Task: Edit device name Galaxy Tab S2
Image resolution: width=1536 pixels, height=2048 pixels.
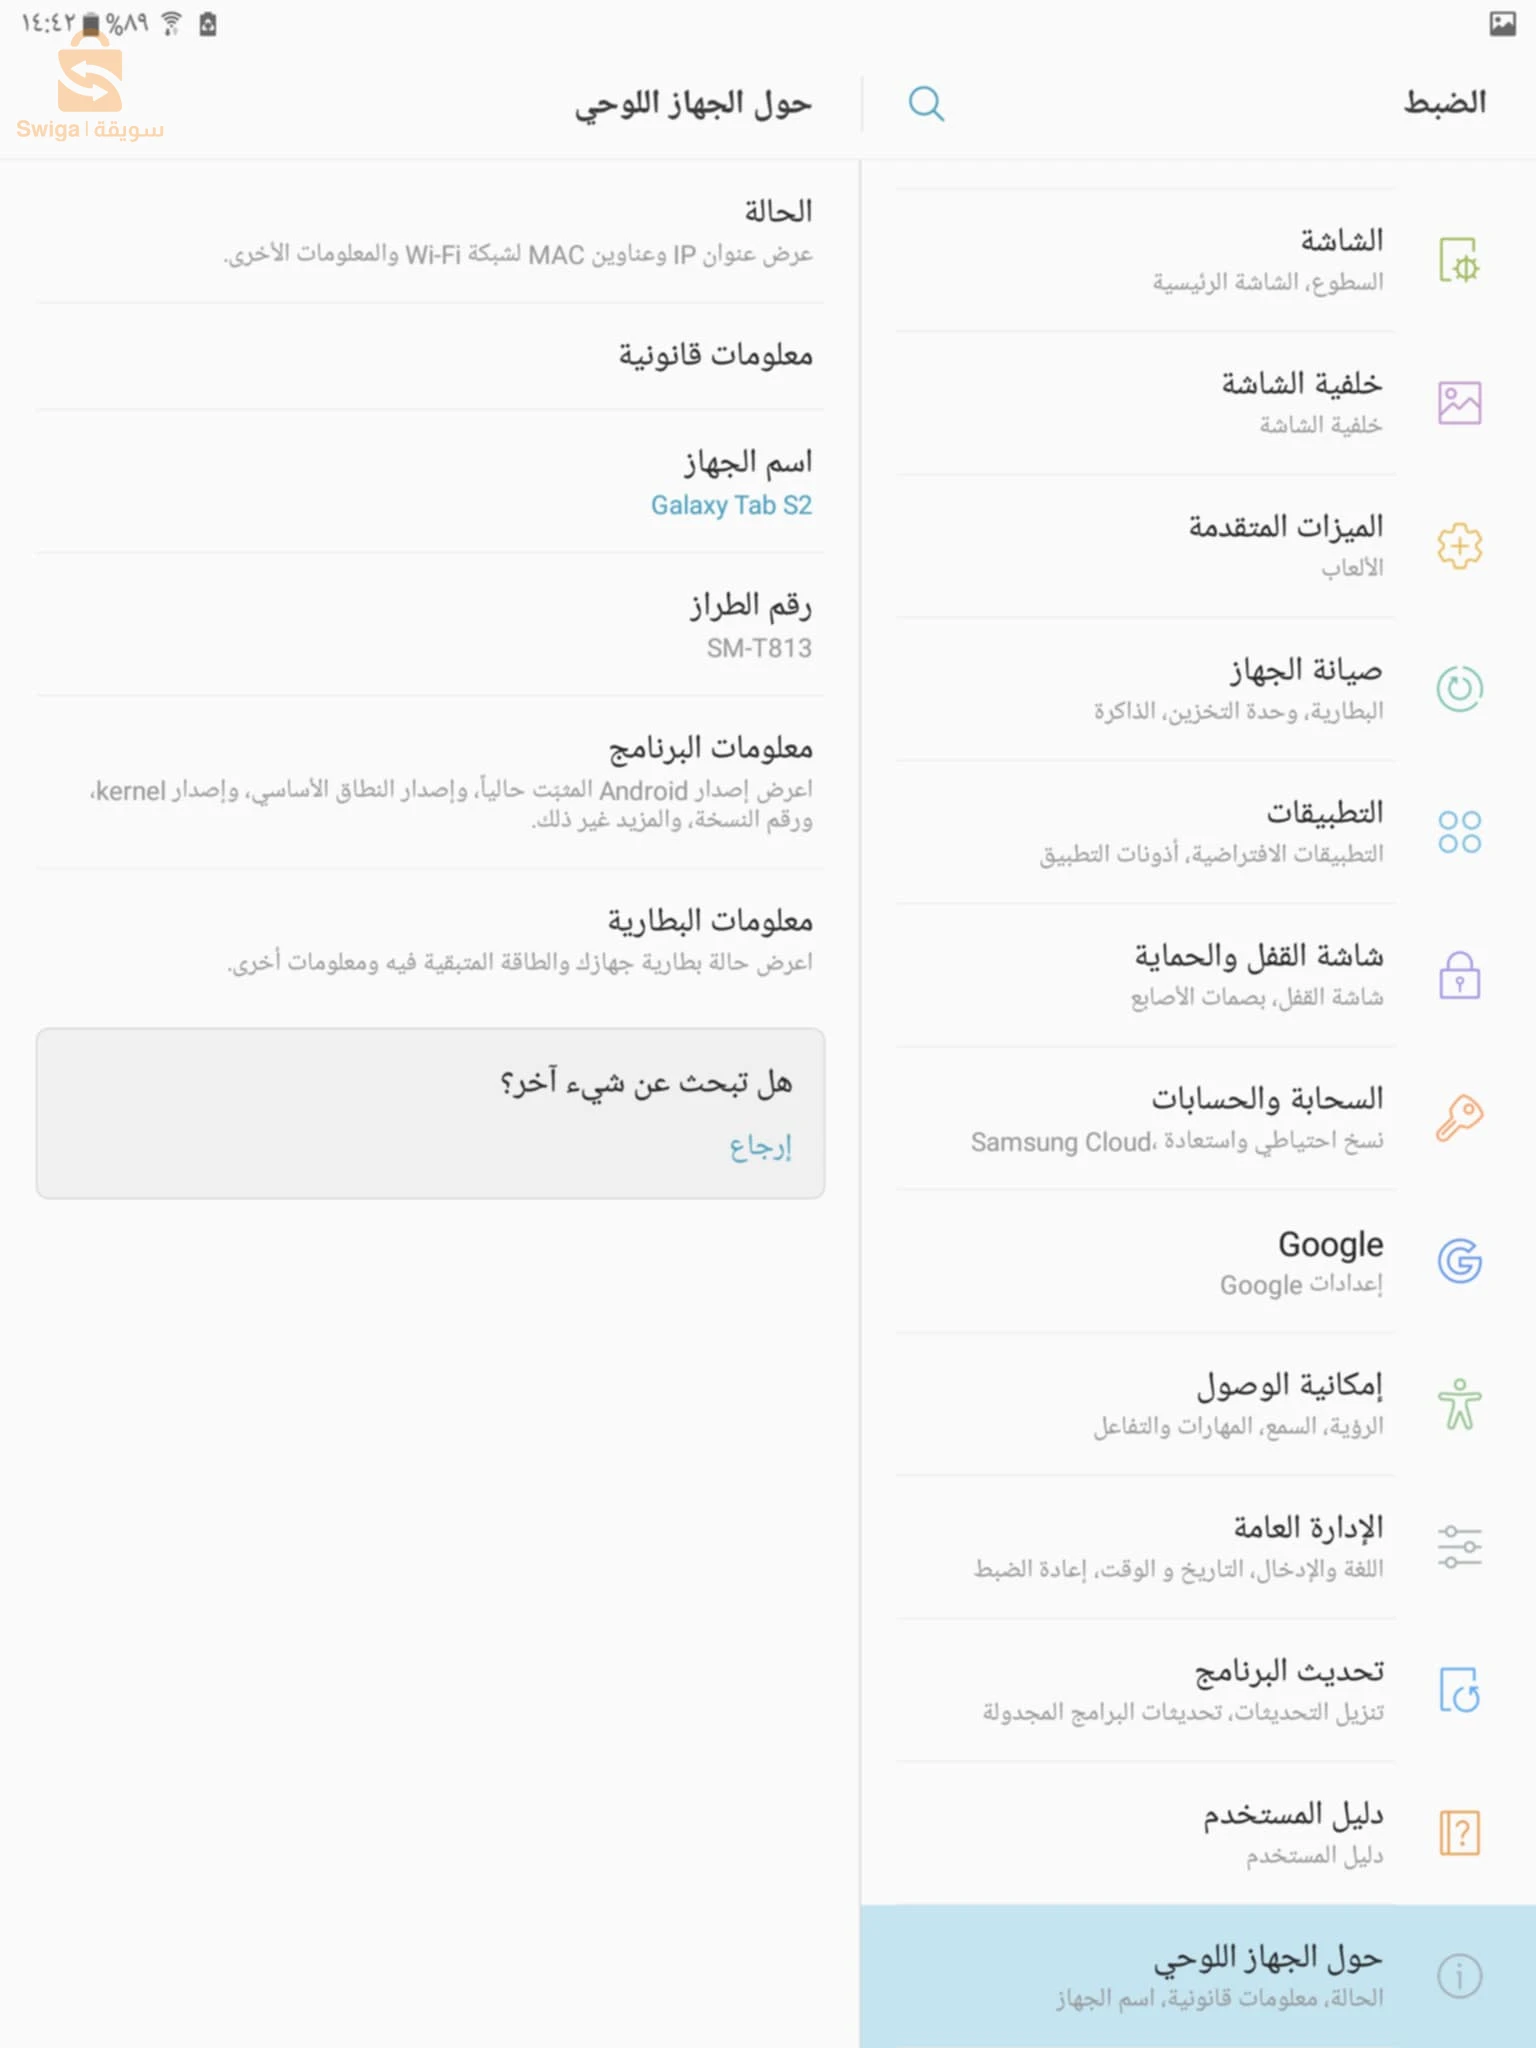Action: tap(731, 505)
